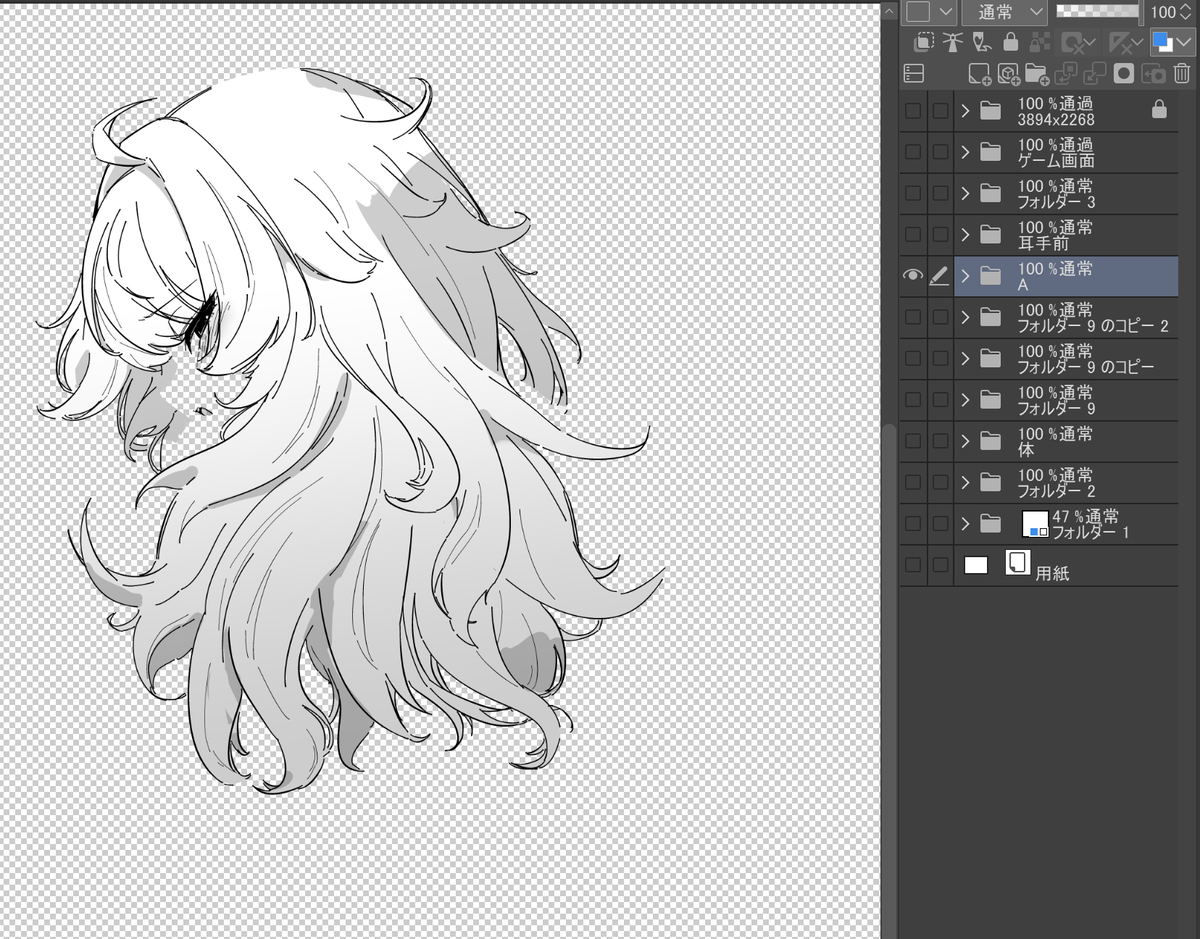Hide the A folder using its eye icon
The height and width of the screenshot is (939, 1200).
pos(912,276)
